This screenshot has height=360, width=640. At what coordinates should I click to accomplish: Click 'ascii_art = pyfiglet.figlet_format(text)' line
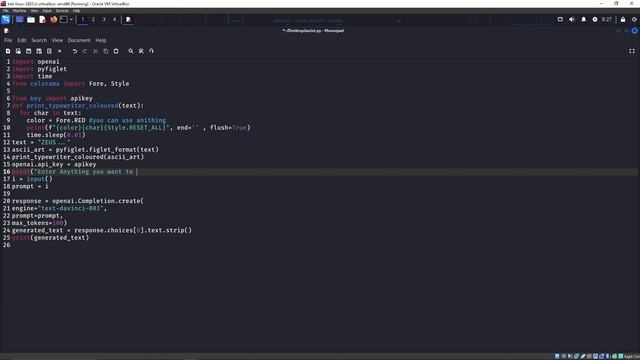coord(85,150)
